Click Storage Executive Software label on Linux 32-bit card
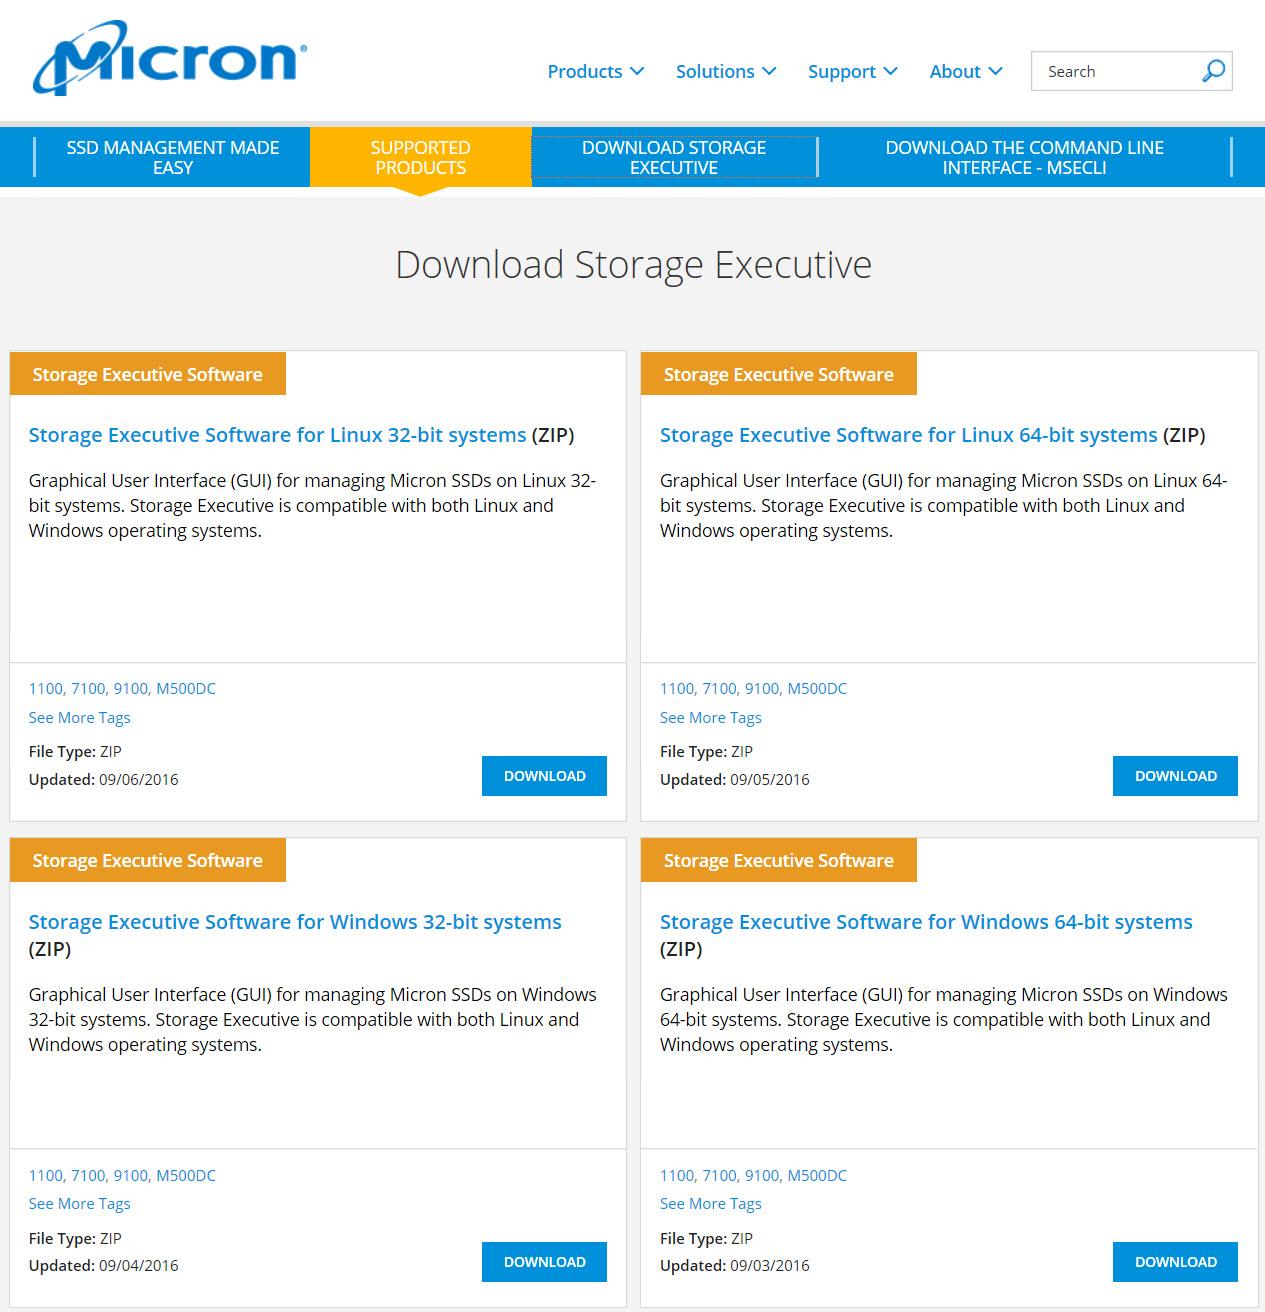Screen dimensions: 1265x1312 [x=148, y=374]
